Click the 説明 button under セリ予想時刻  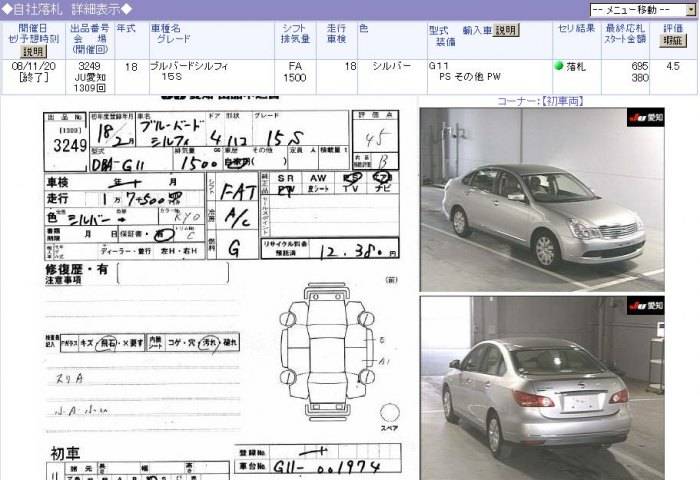click(33, 52)
